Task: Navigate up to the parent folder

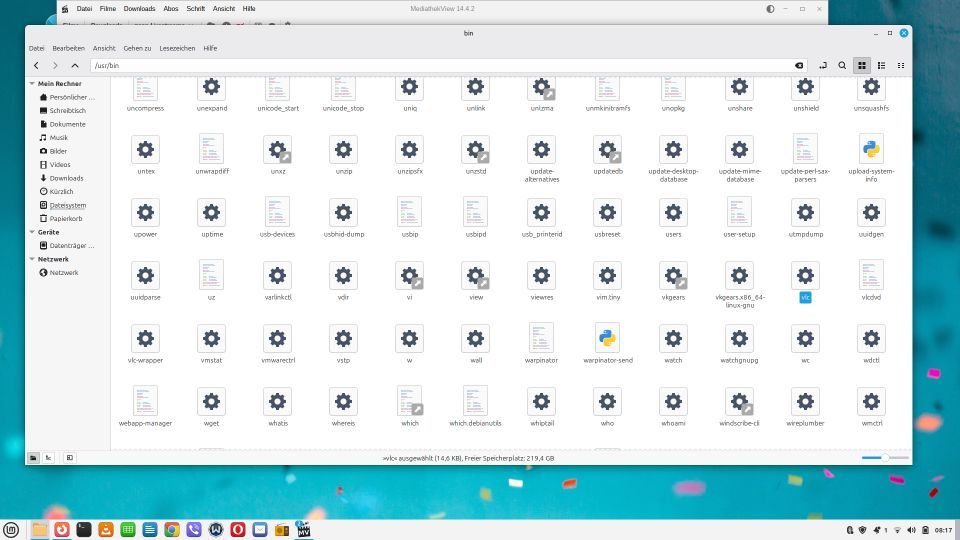Action: [75, 65]
